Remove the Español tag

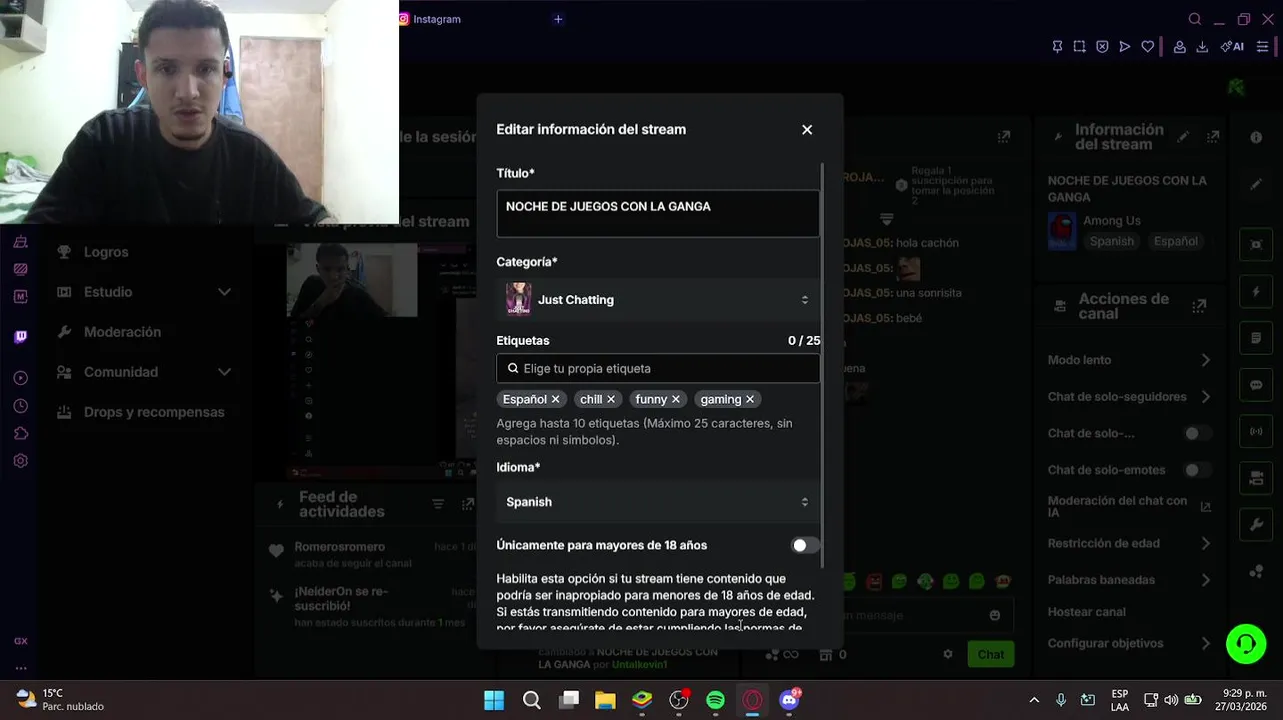coord(555,399)
